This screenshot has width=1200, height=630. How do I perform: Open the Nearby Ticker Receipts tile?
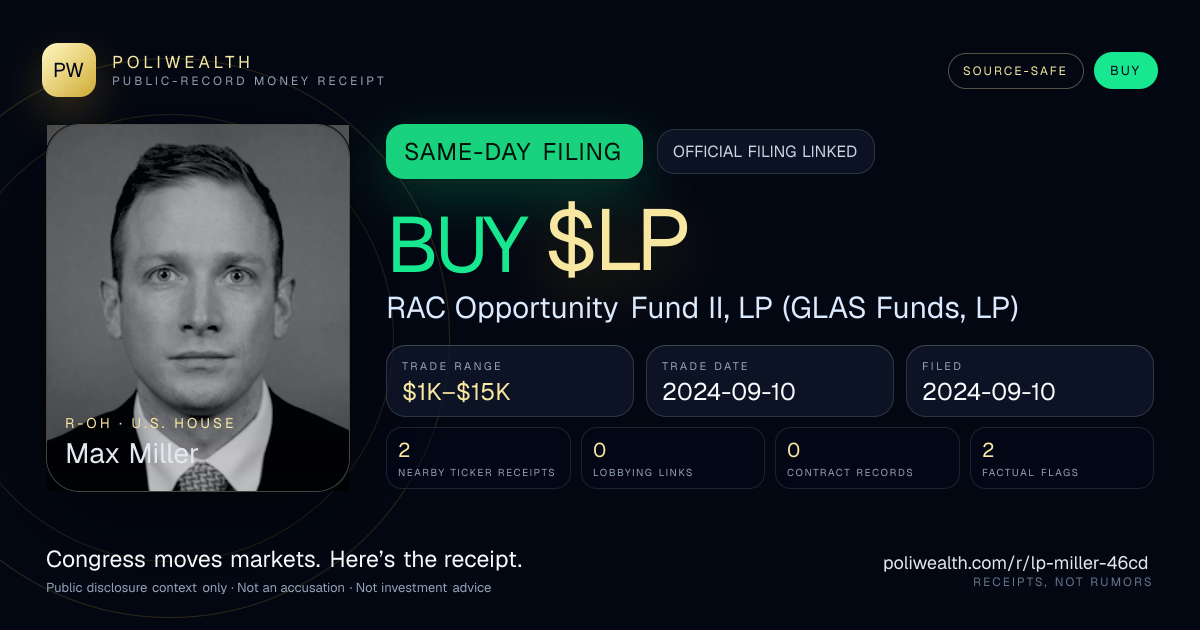[x=478, y=458]
